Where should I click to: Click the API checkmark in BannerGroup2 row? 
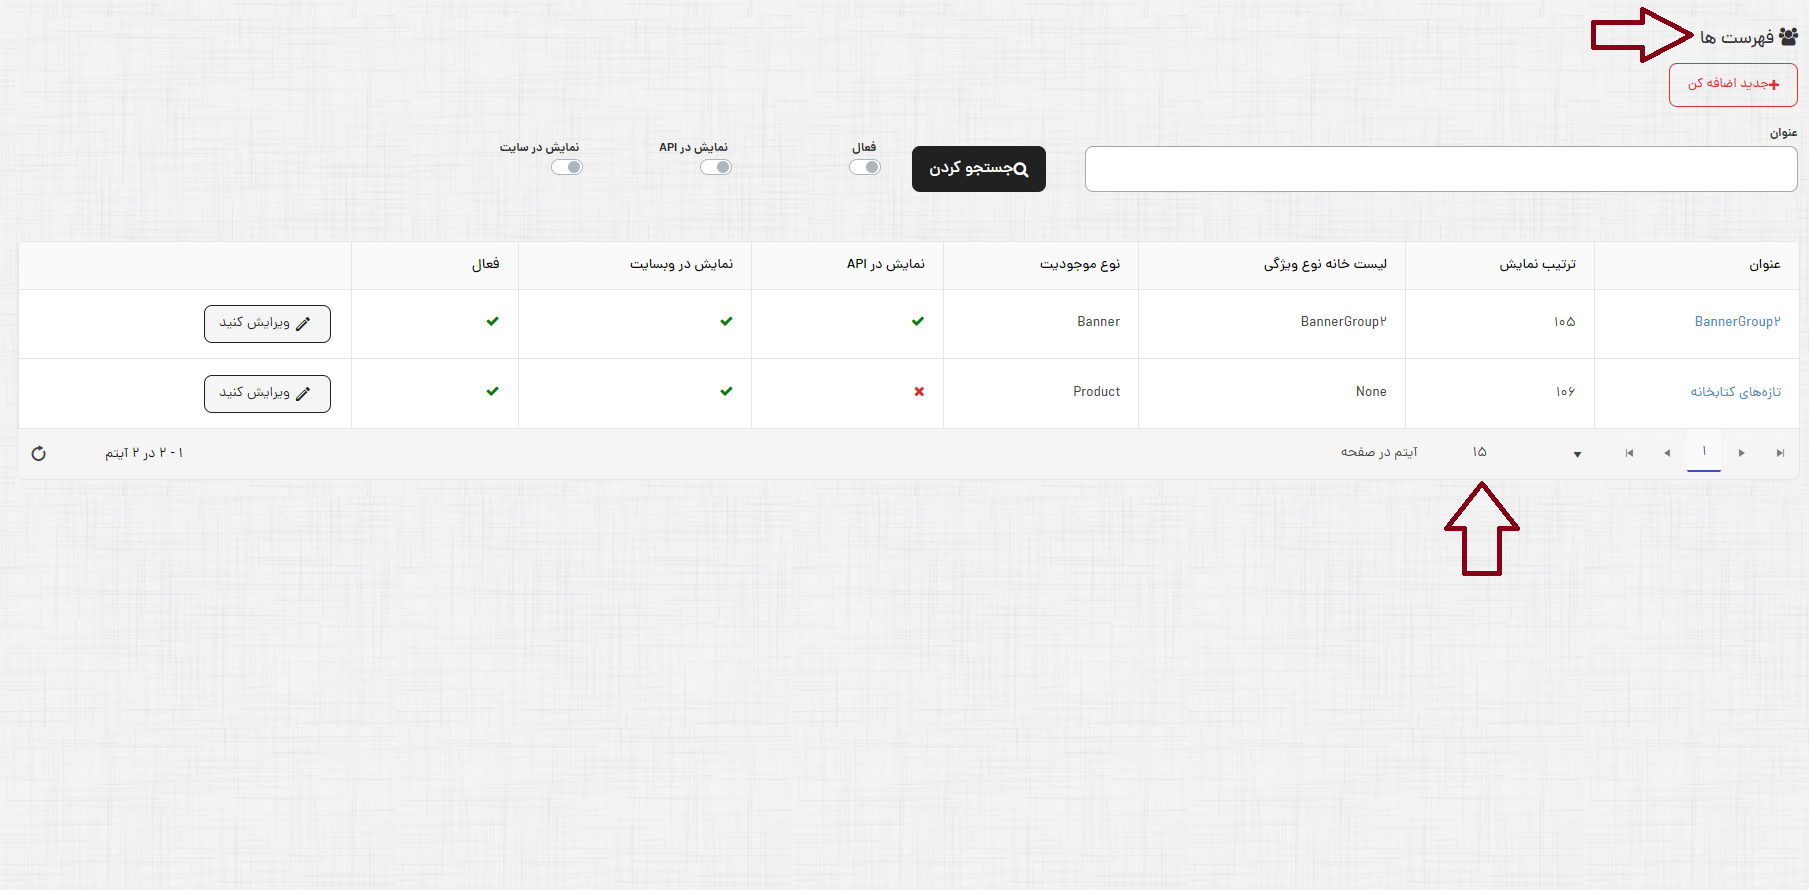coord(918,322)
